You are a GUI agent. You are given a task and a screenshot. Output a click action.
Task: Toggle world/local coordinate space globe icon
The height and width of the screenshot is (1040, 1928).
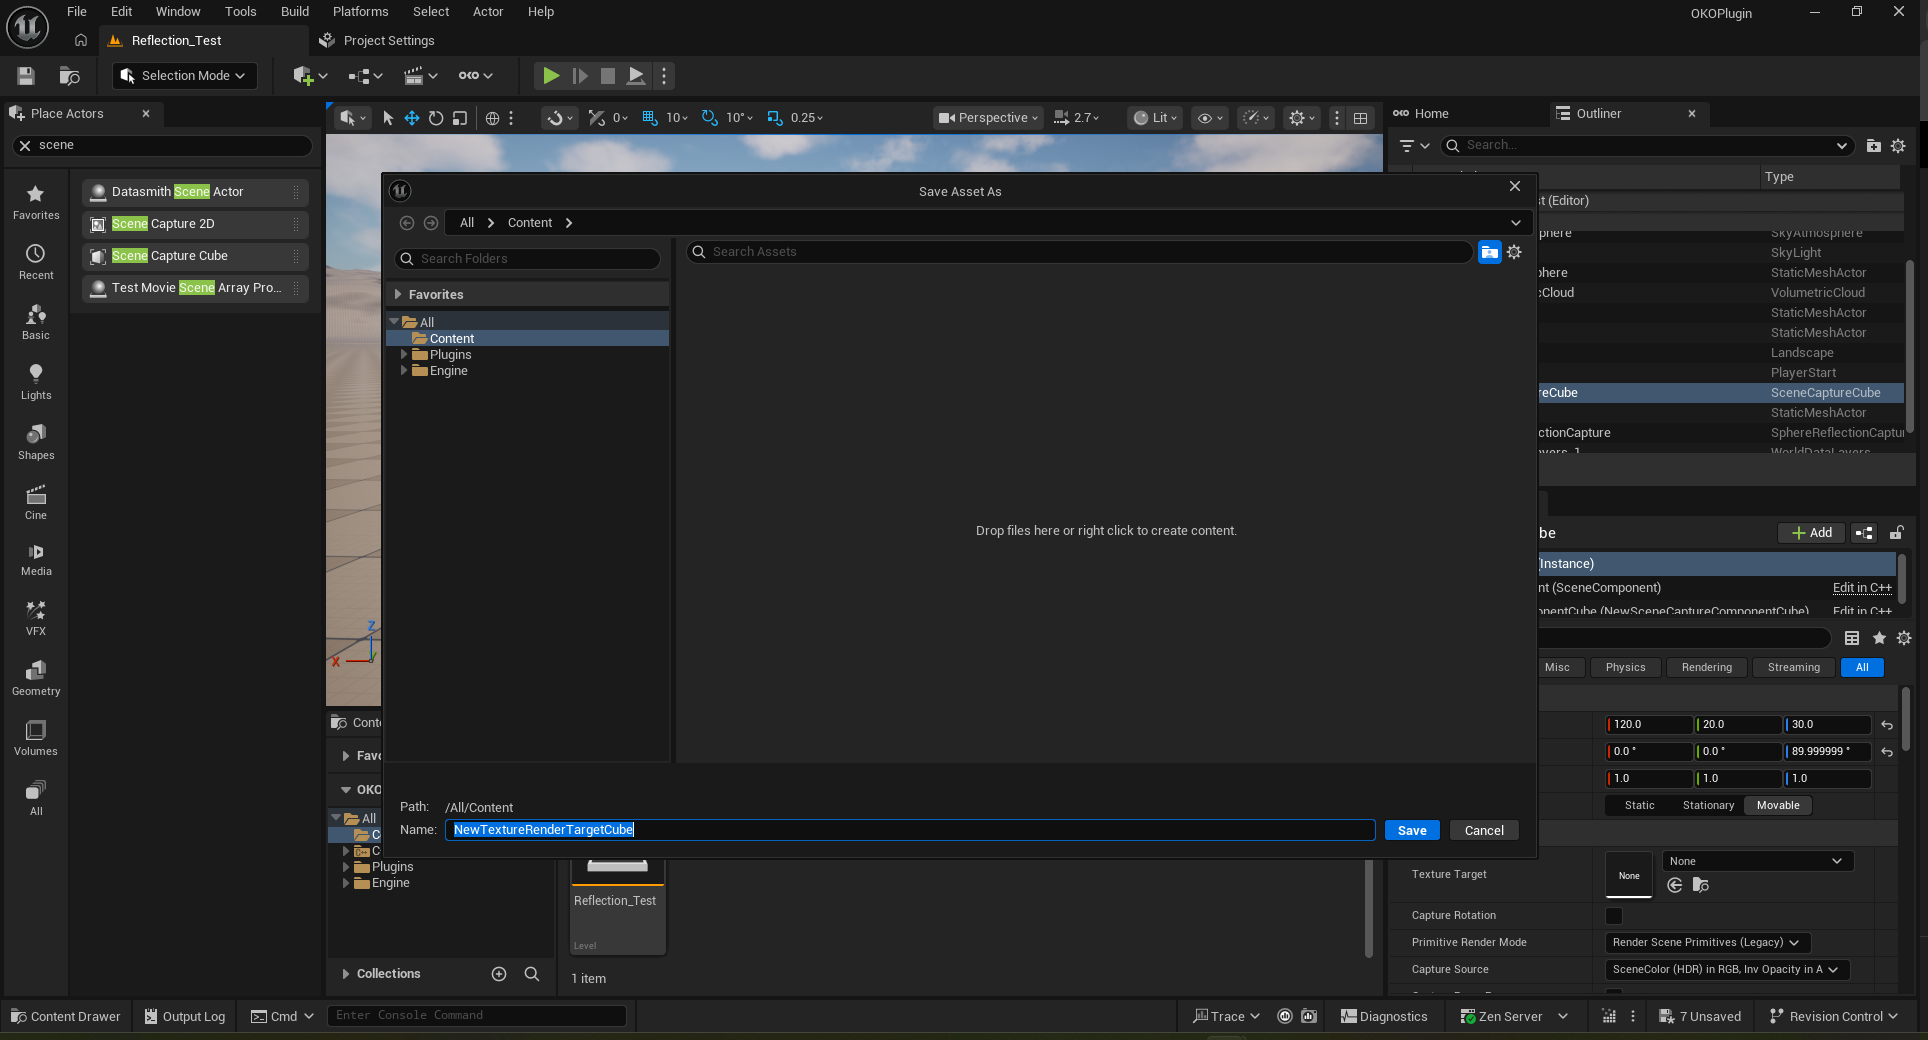click(x=492, y=118)
